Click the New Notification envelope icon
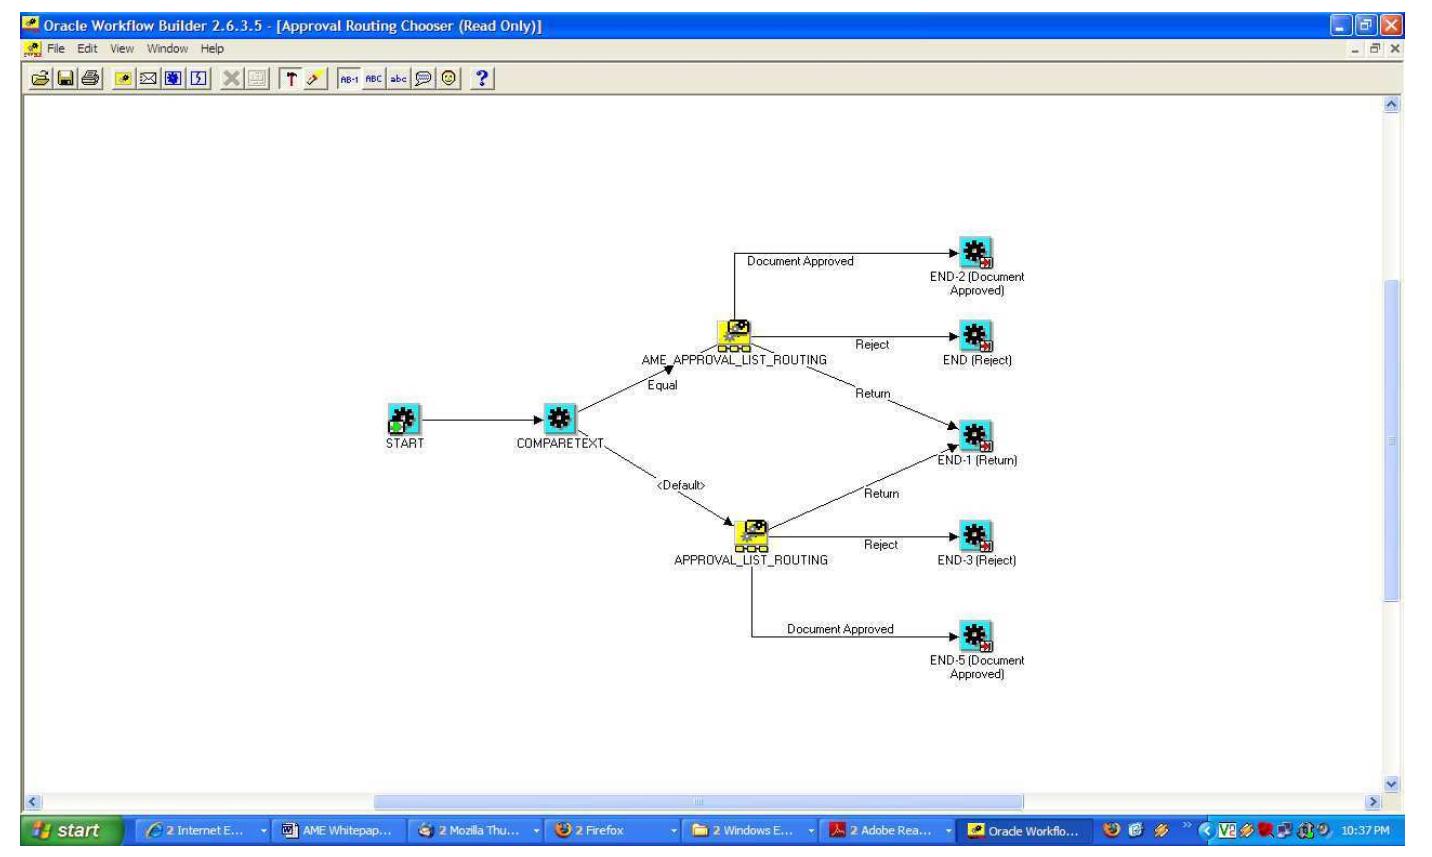 (x=147, y=79)
